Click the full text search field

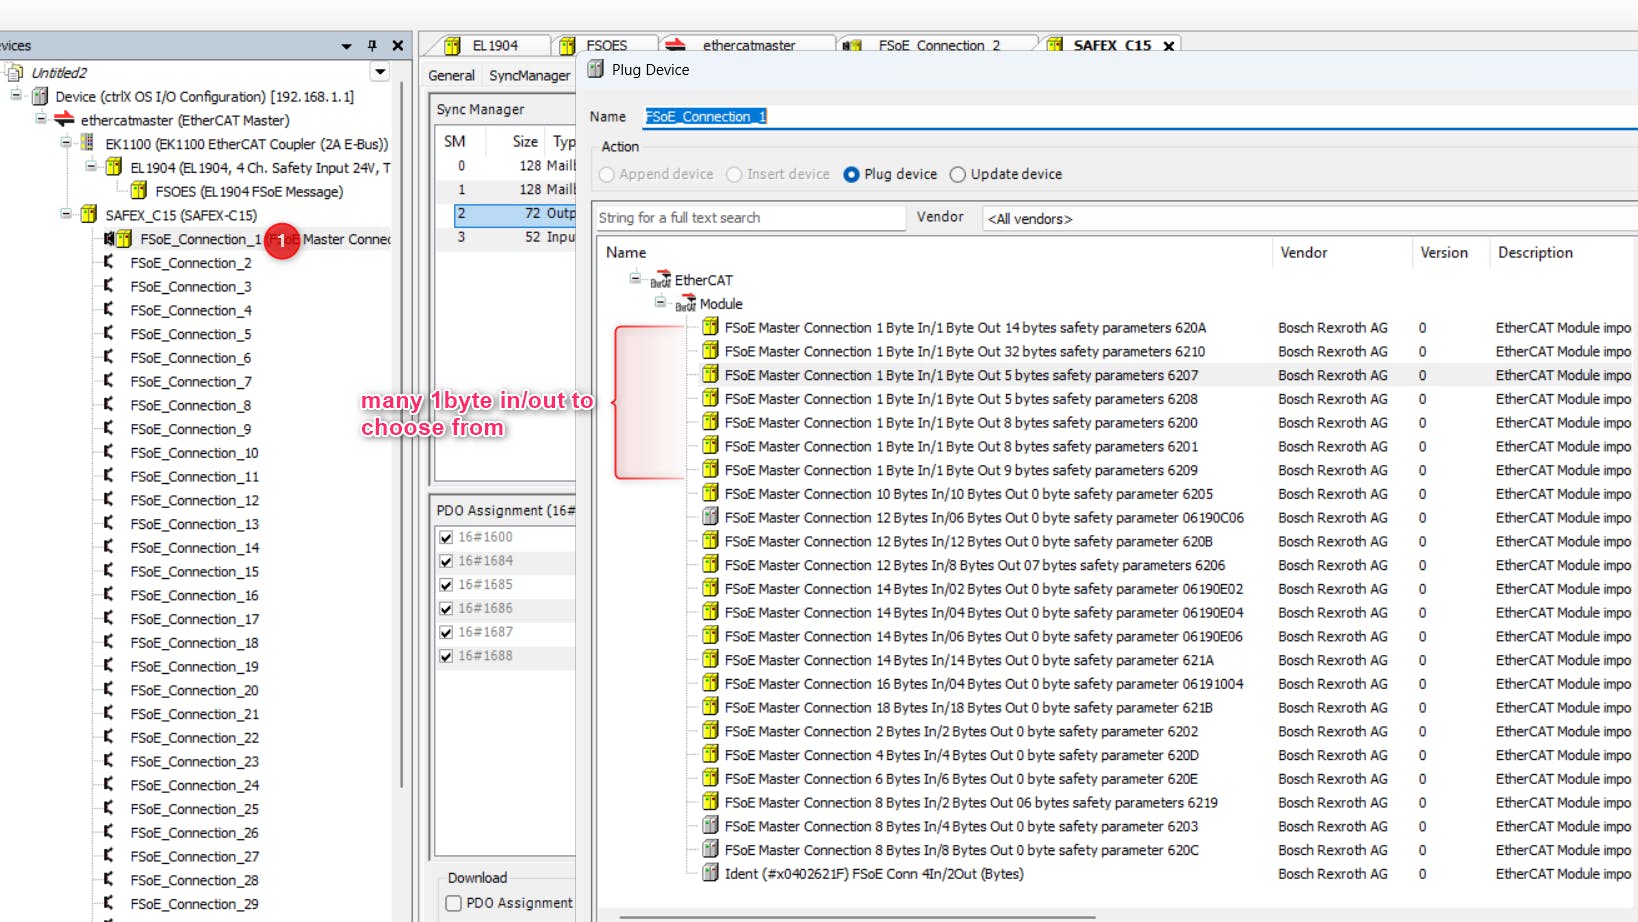coord(748,218)
